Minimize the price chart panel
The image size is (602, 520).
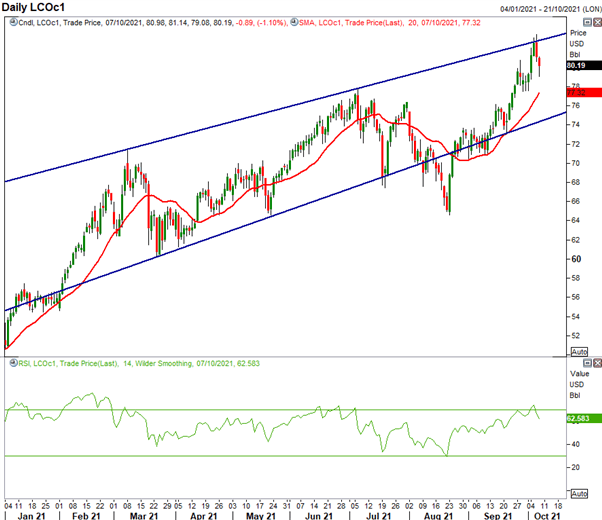[587, 22]
